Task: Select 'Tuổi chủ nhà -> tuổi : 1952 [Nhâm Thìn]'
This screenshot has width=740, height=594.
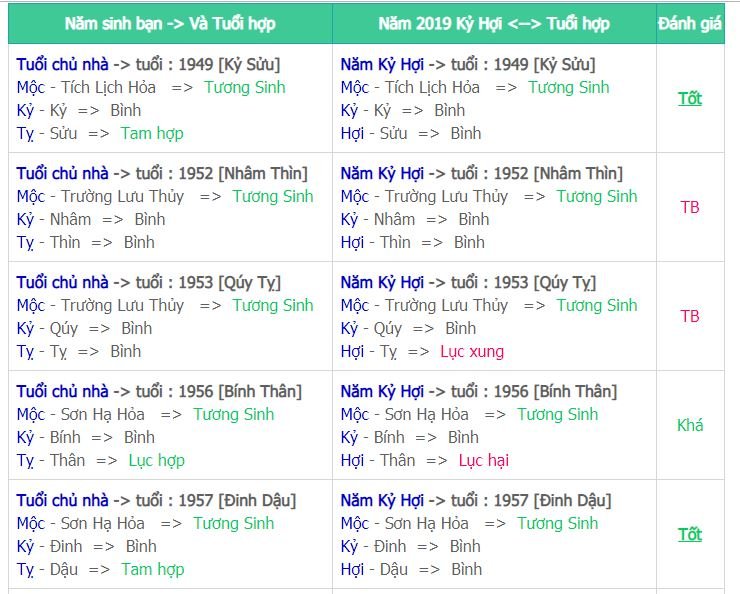Action: tap(162, 174)
